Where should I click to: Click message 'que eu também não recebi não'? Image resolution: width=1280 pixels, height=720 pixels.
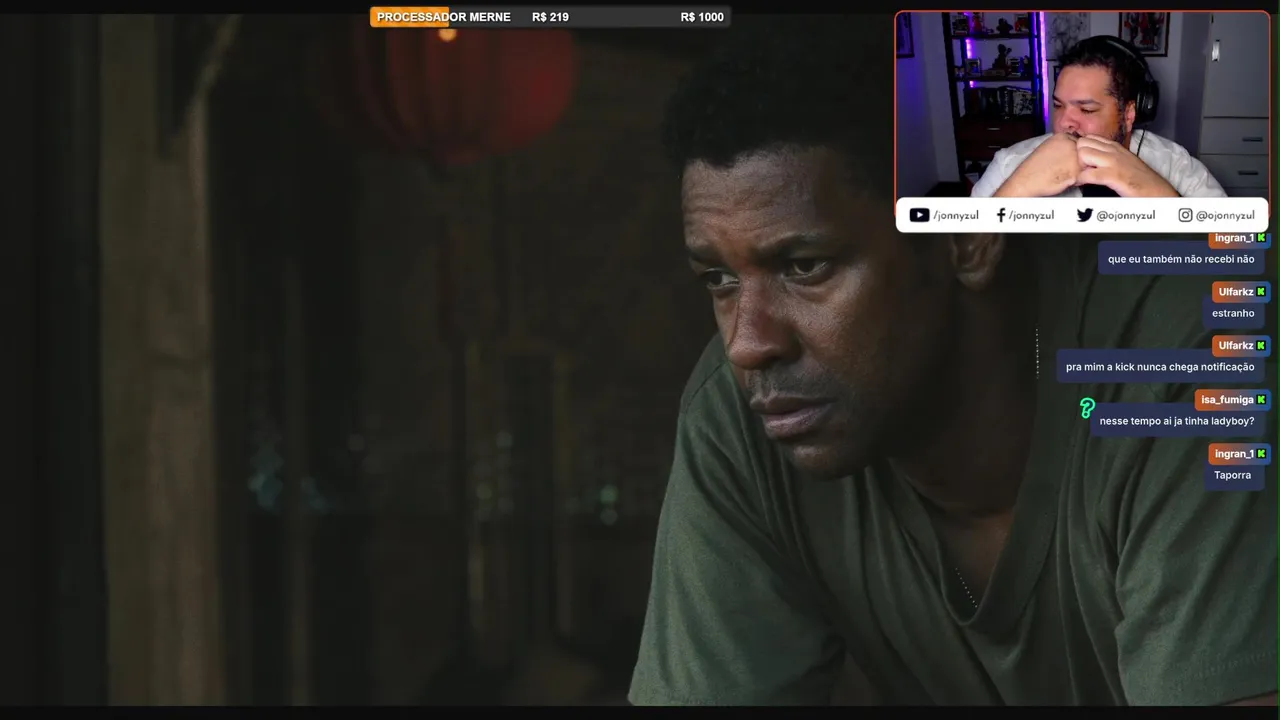click(x=1181, y=259)
